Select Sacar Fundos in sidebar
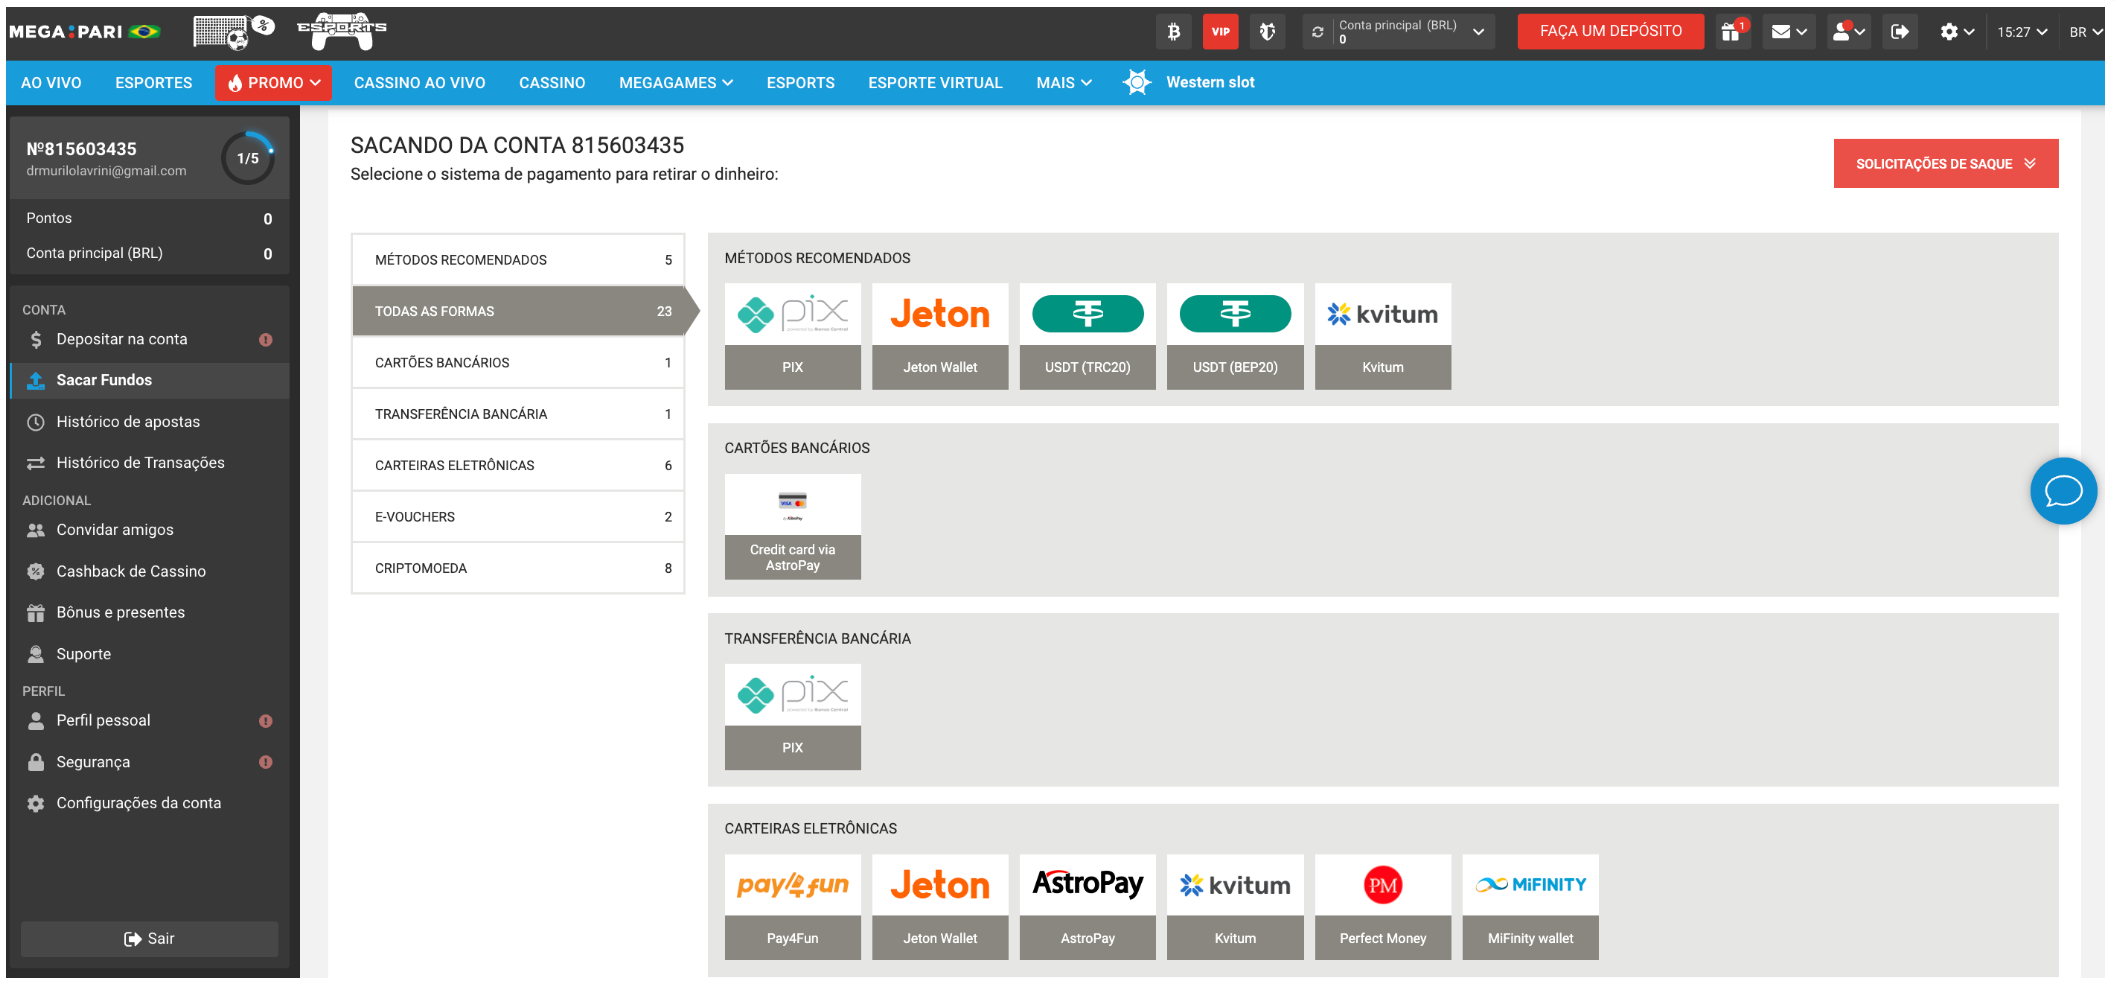2114x982 pixels. click(x=149, y=380)
